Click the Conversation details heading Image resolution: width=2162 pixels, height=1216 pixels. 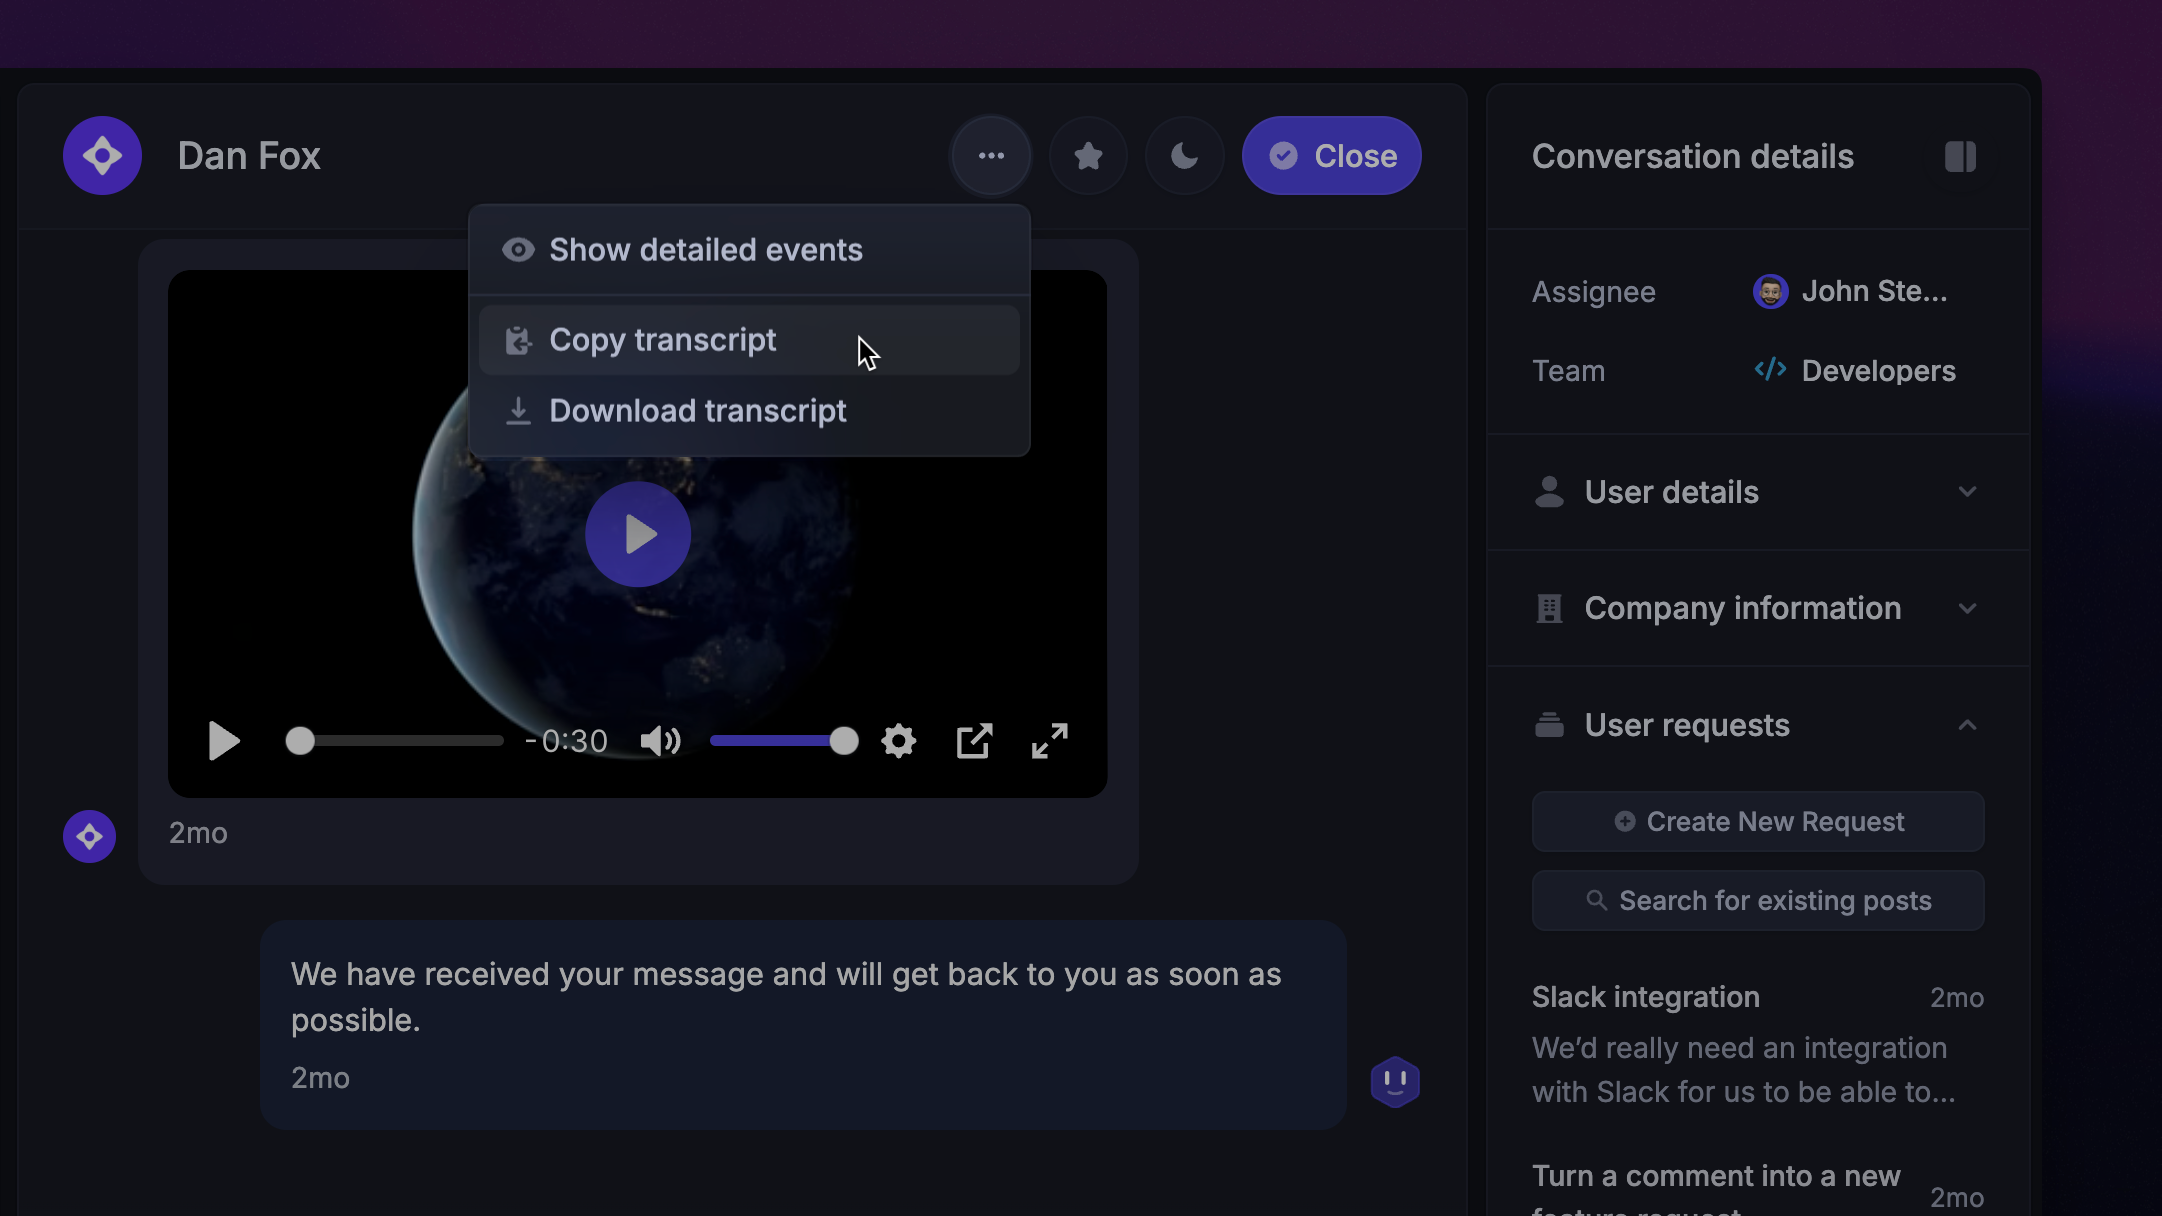[x=1693, y=156]
